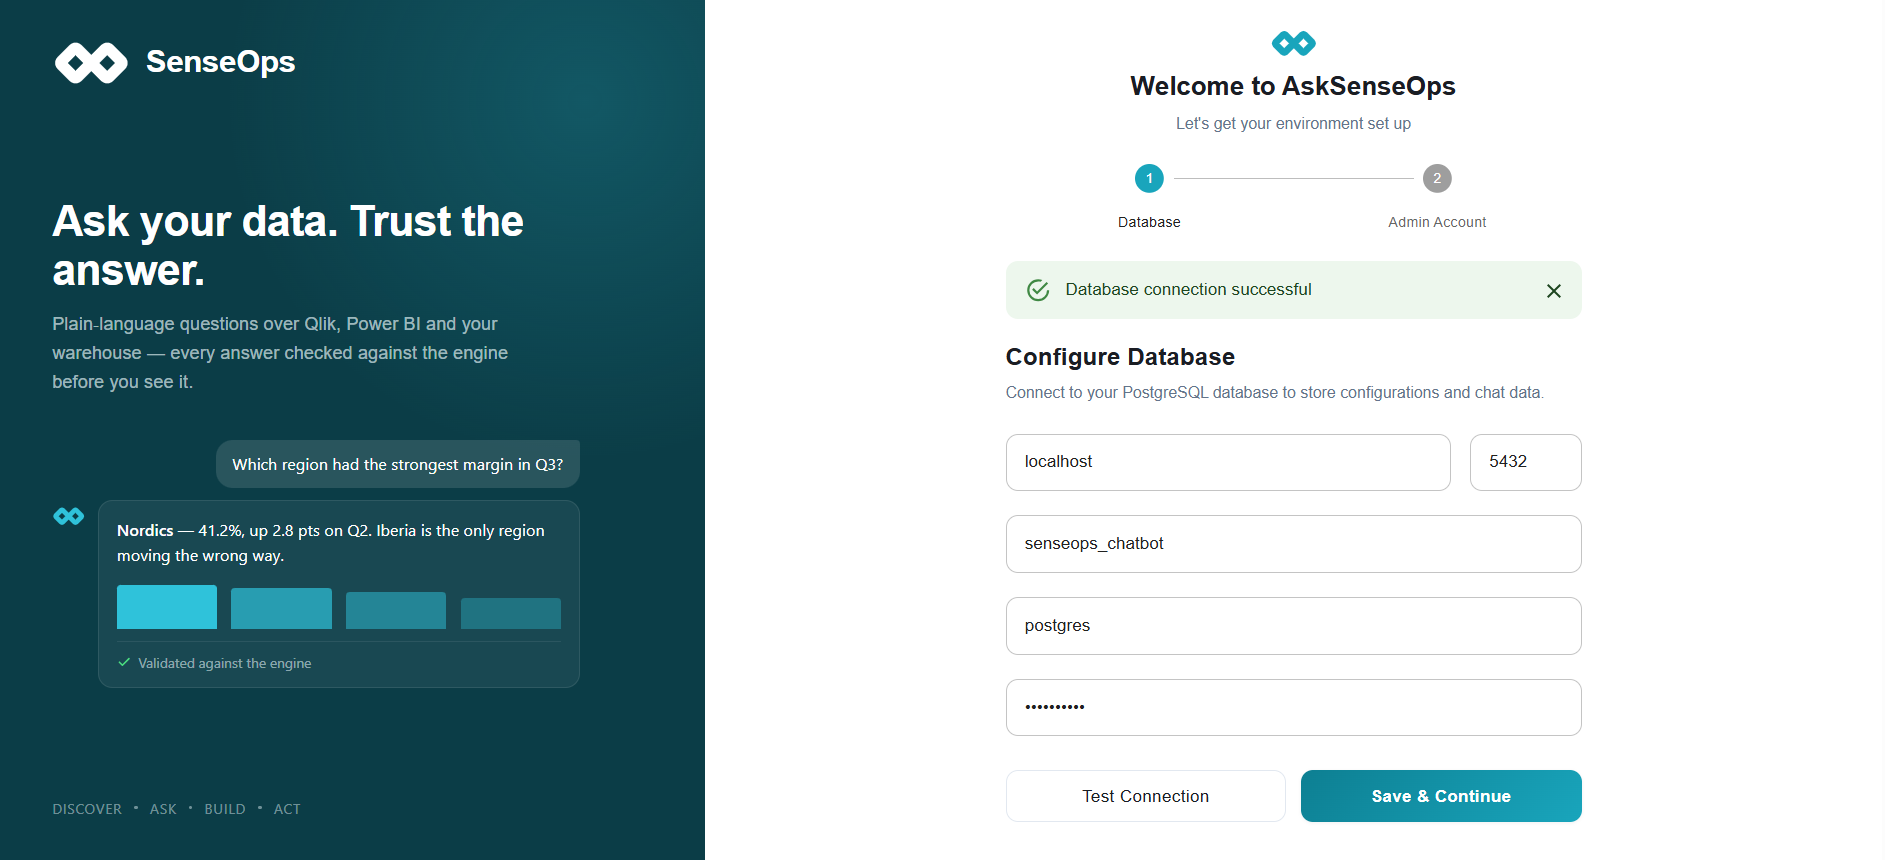Click the DISCOVER footer label

87,809
